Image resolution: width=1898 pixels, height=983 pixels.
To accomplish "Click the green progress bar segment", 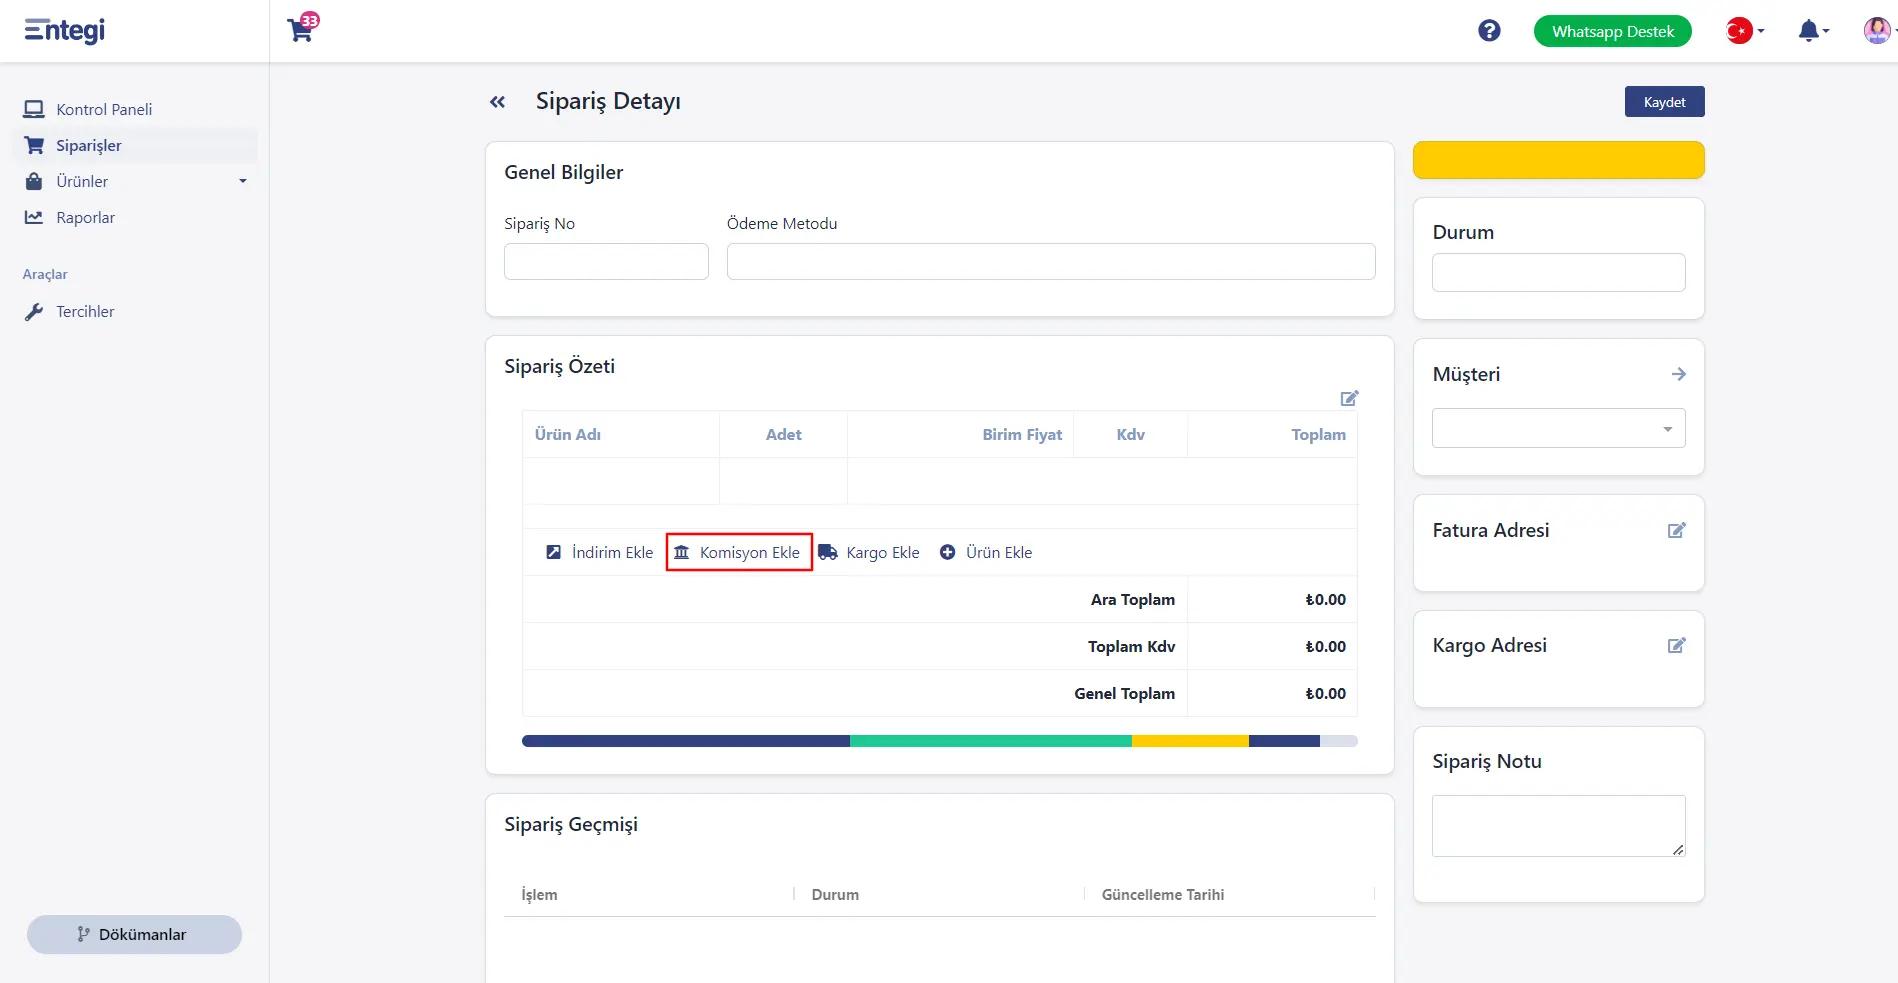I will pos(991,741).
